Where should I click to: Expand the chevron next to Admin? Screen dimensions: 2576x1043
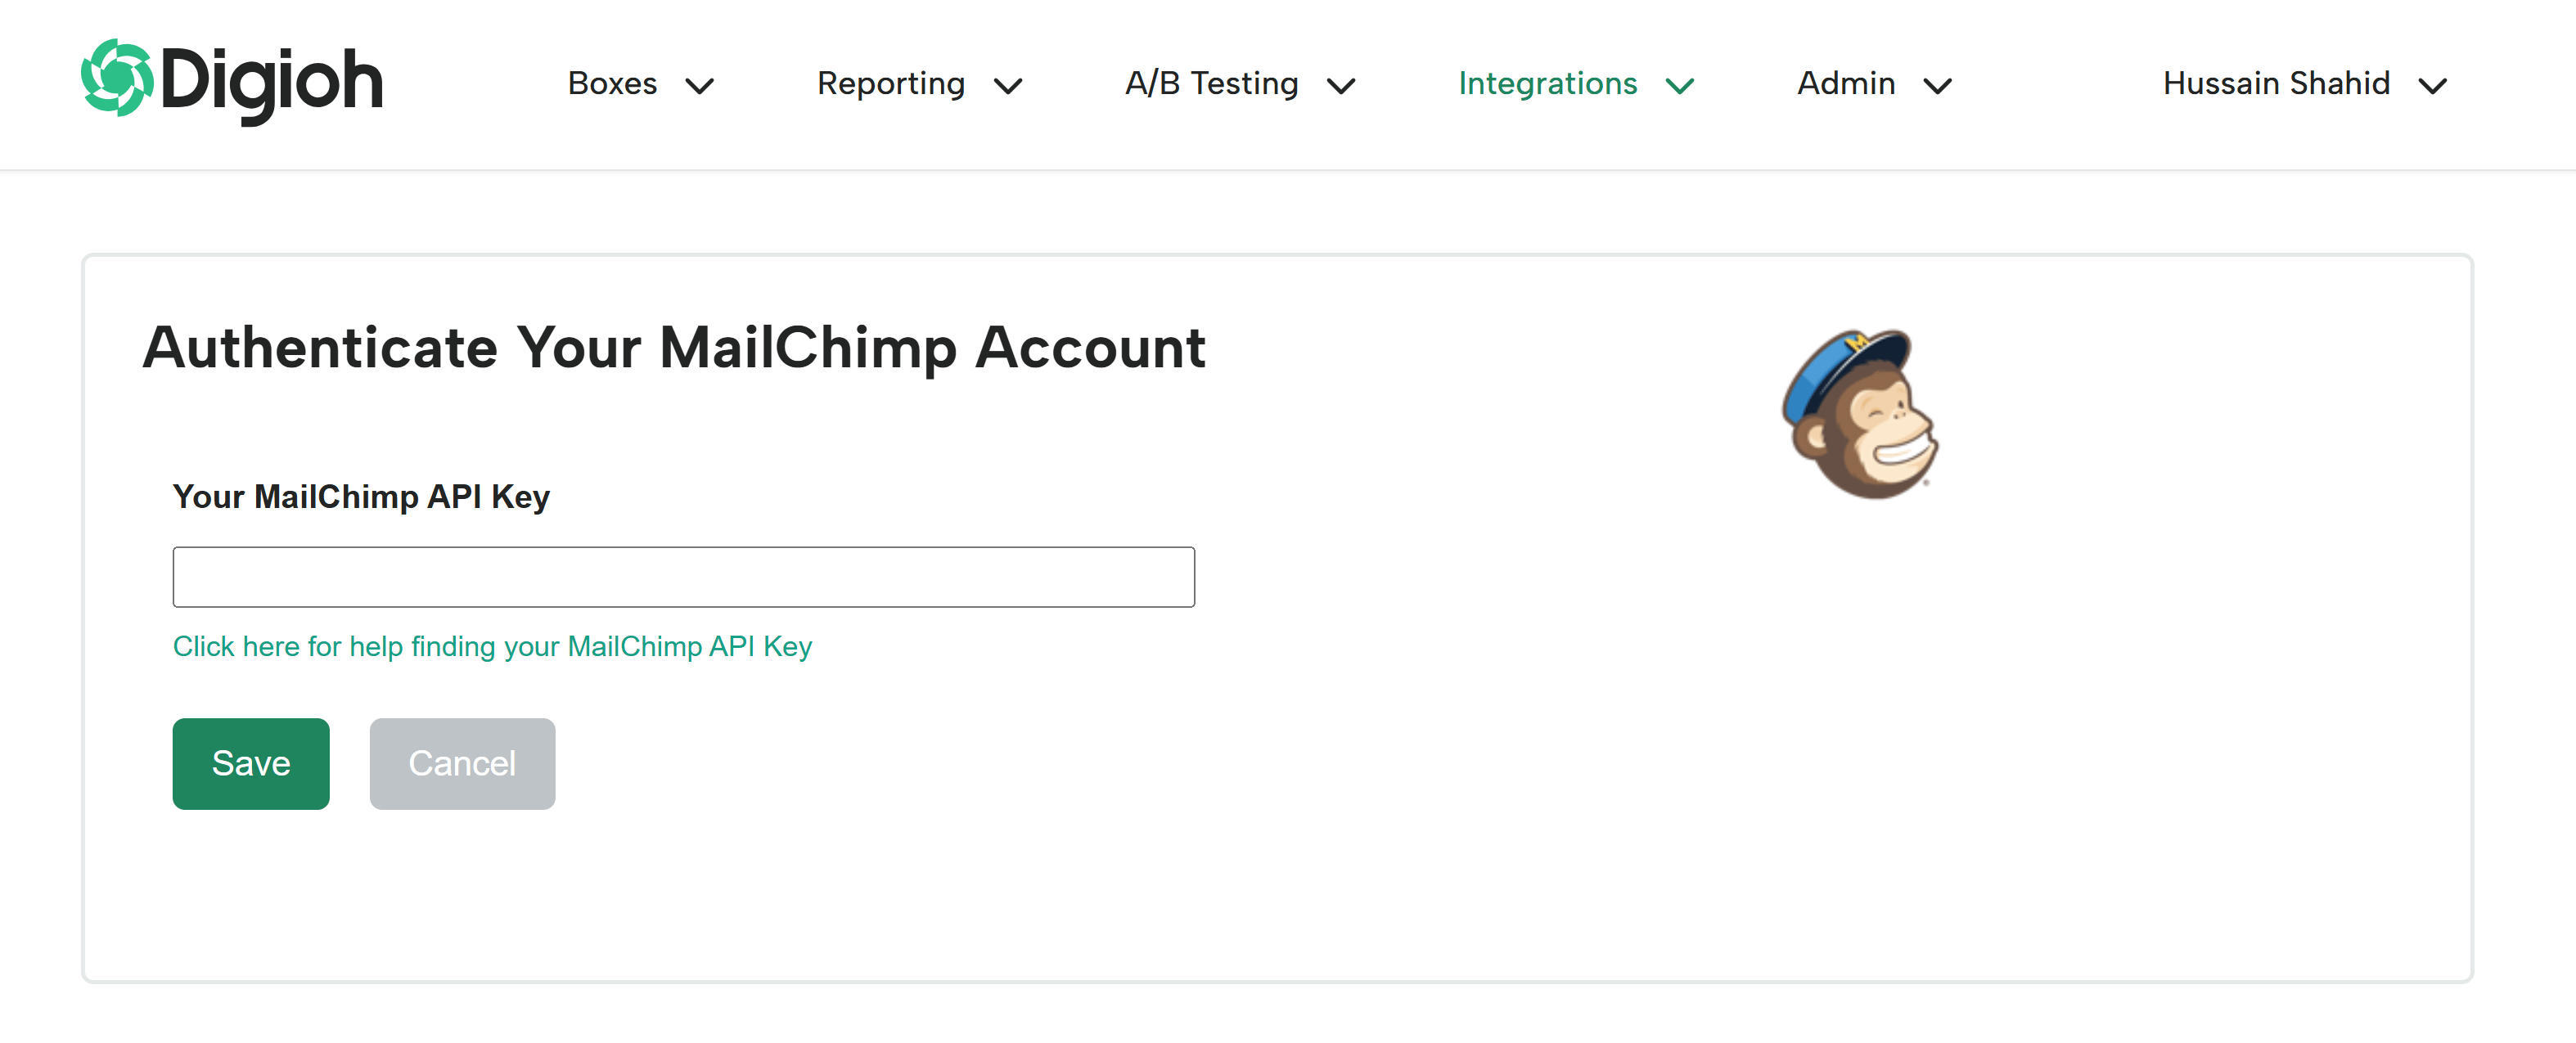click(1938, 86)
